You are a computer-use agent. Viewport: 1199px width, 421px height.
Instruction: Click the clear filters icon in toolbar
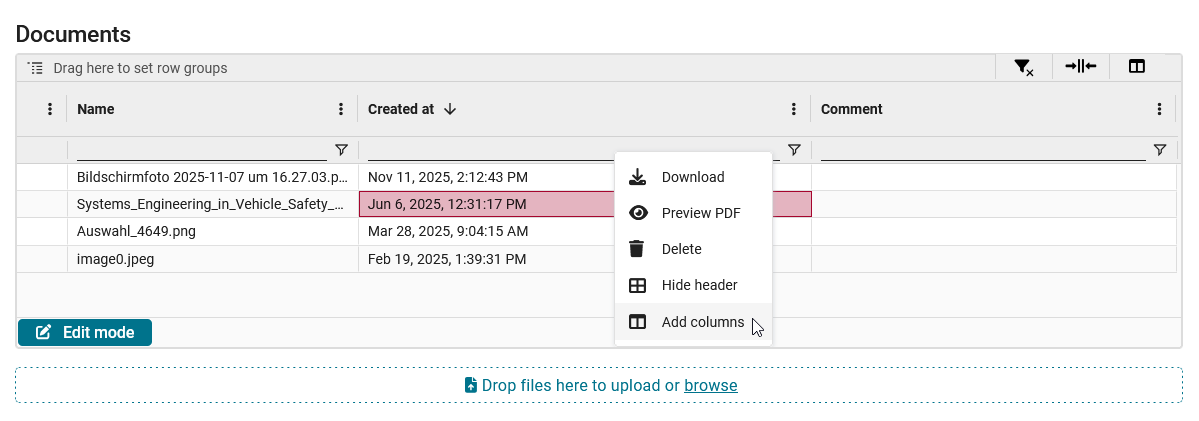tap(1023, 67)
